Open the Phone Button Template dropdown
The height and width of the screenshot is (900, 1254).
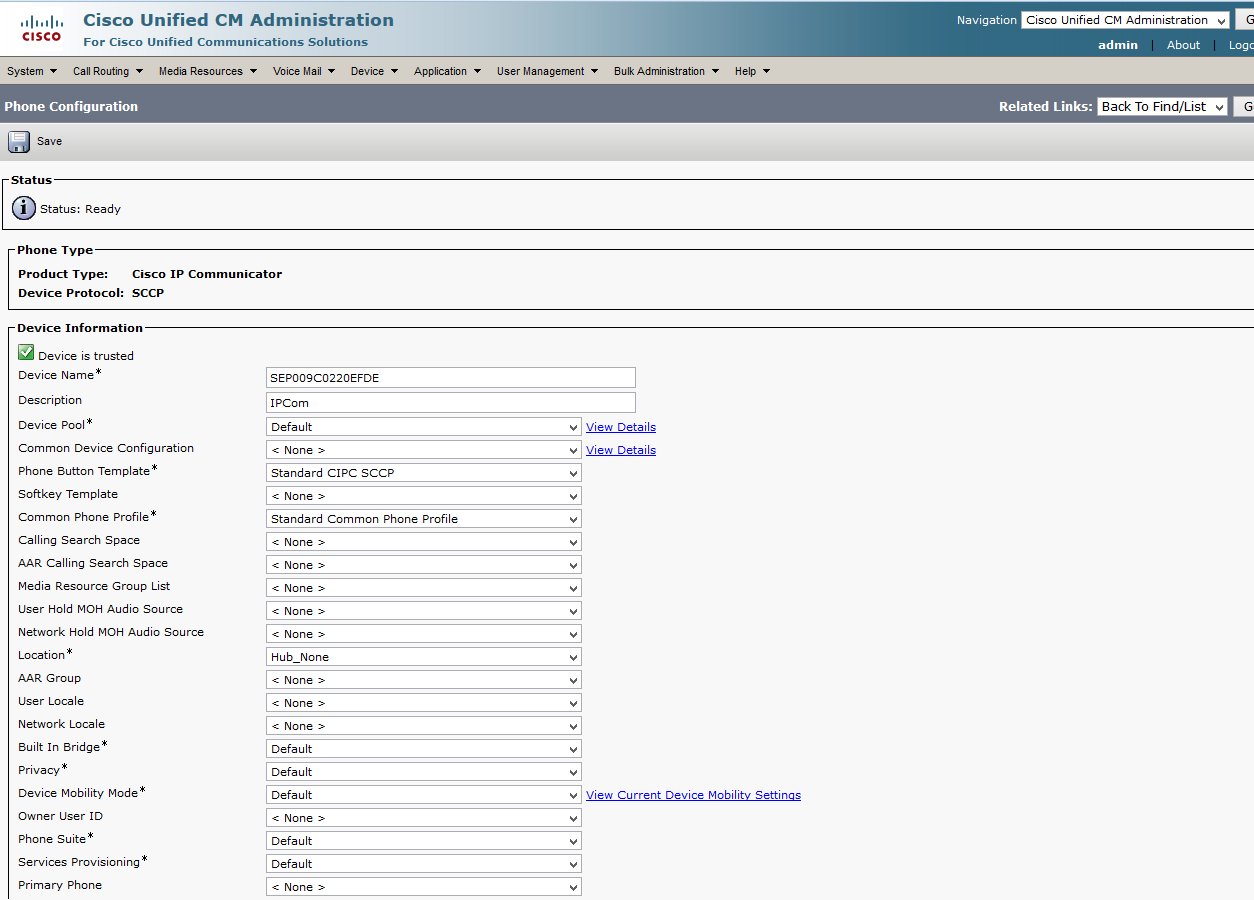click(424, 473)
